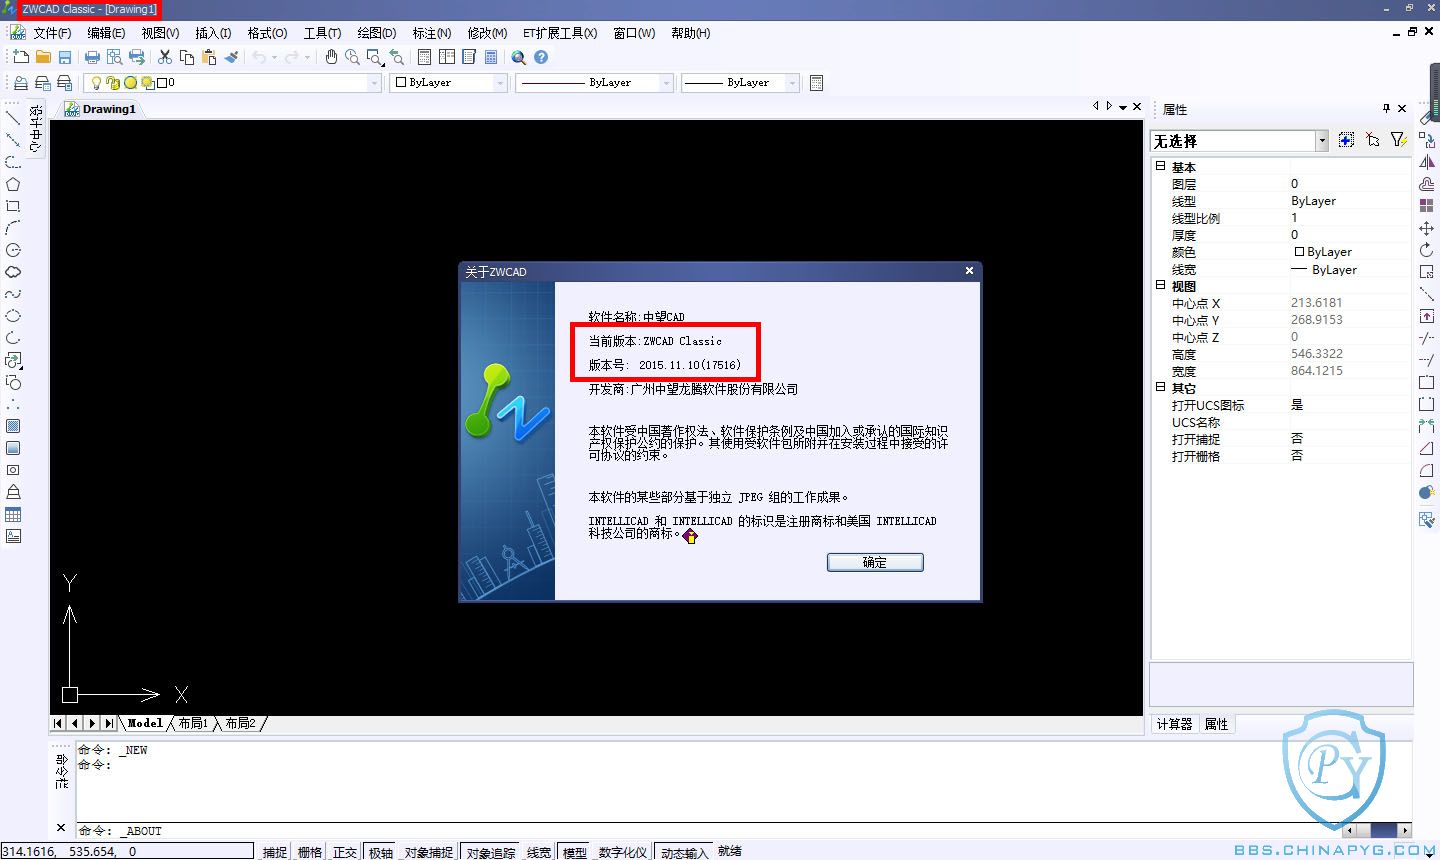Click the Cut scissors icon
The height and width of the screenshot is (860, 1440).
165,58
